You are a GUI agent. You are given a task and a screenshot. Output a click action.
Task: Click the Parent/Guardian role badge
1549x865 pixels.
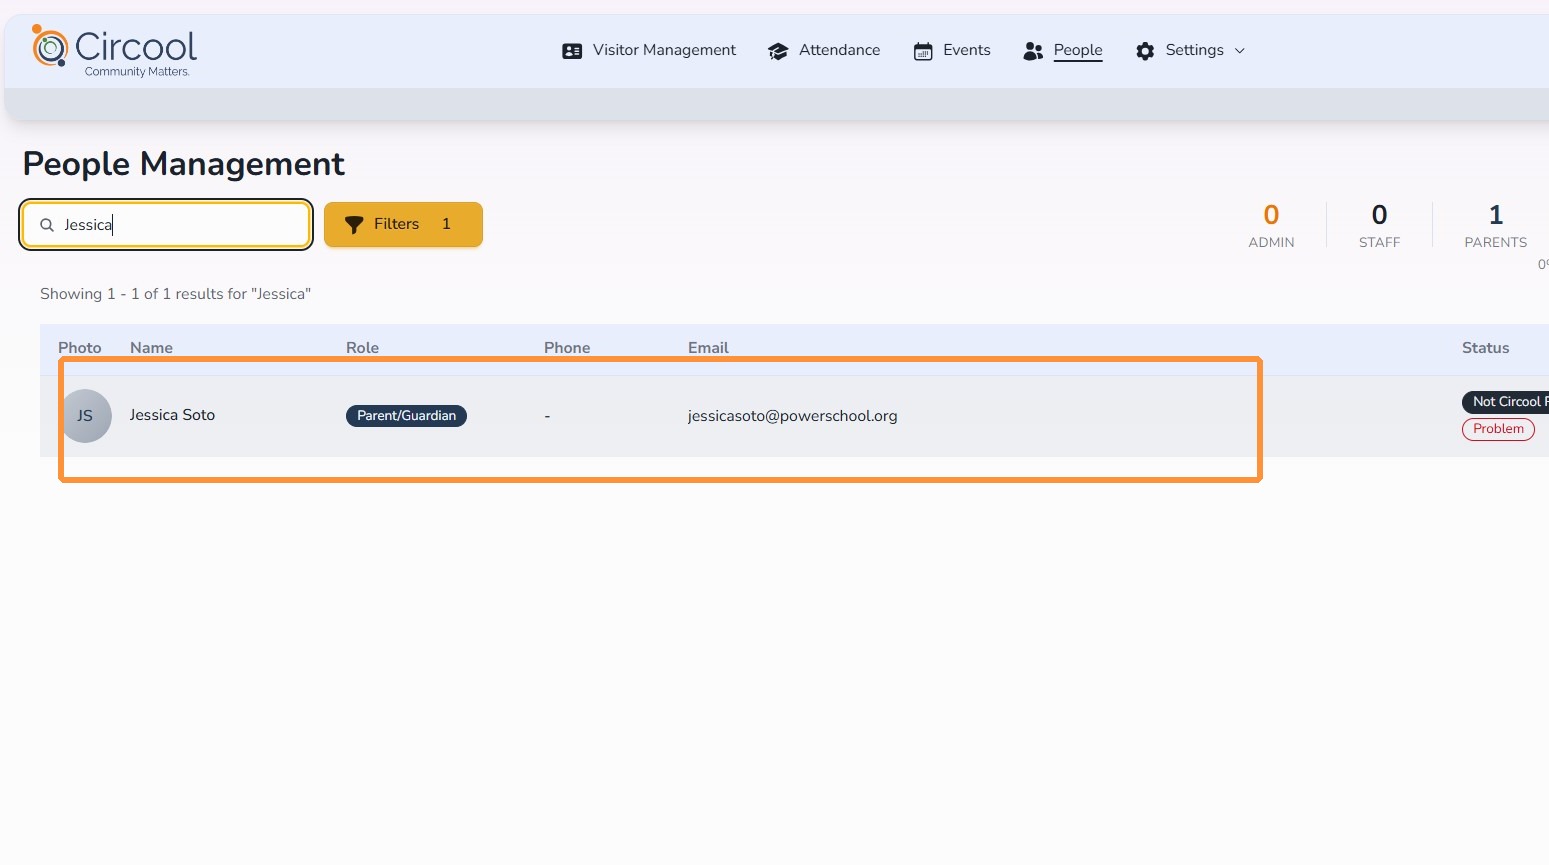406,416
